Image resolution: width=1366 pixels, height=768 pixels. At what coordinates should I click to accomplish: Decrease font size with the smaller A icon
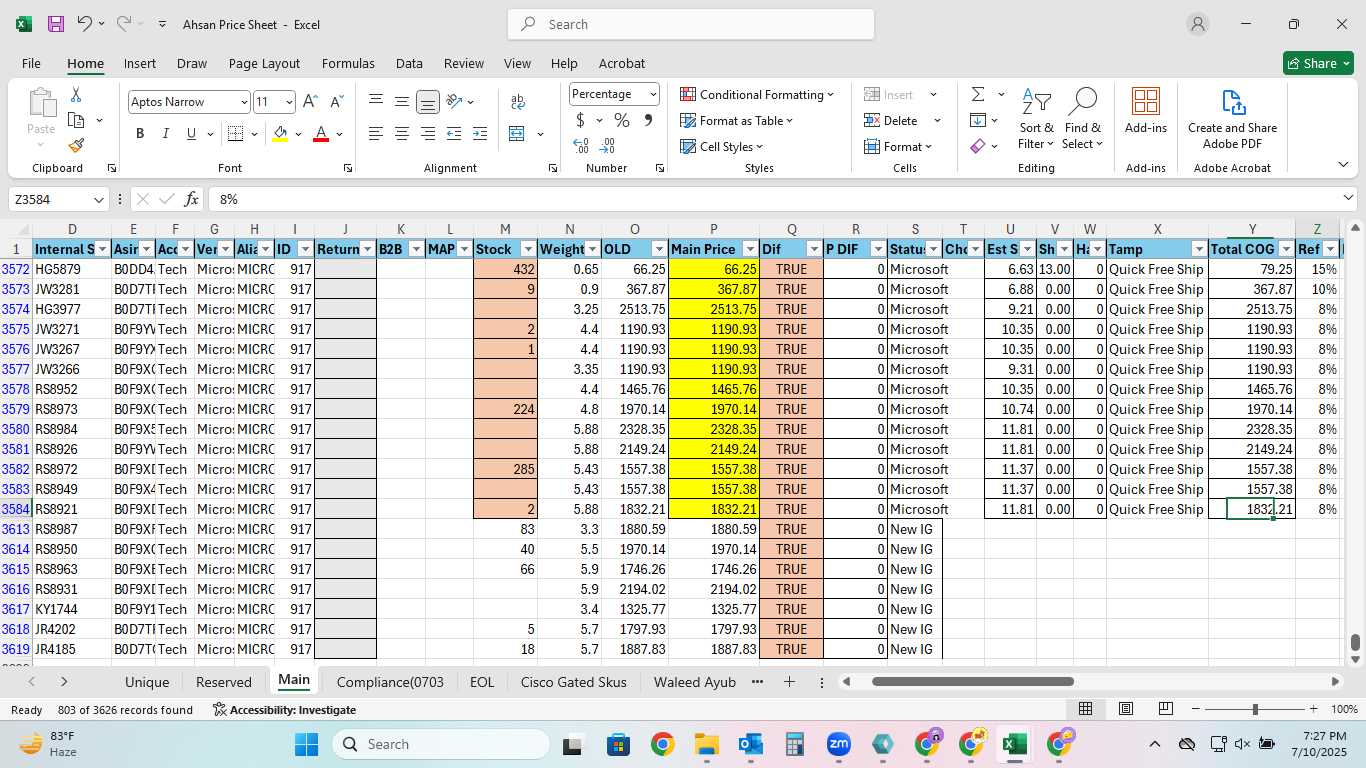[336, 102]
